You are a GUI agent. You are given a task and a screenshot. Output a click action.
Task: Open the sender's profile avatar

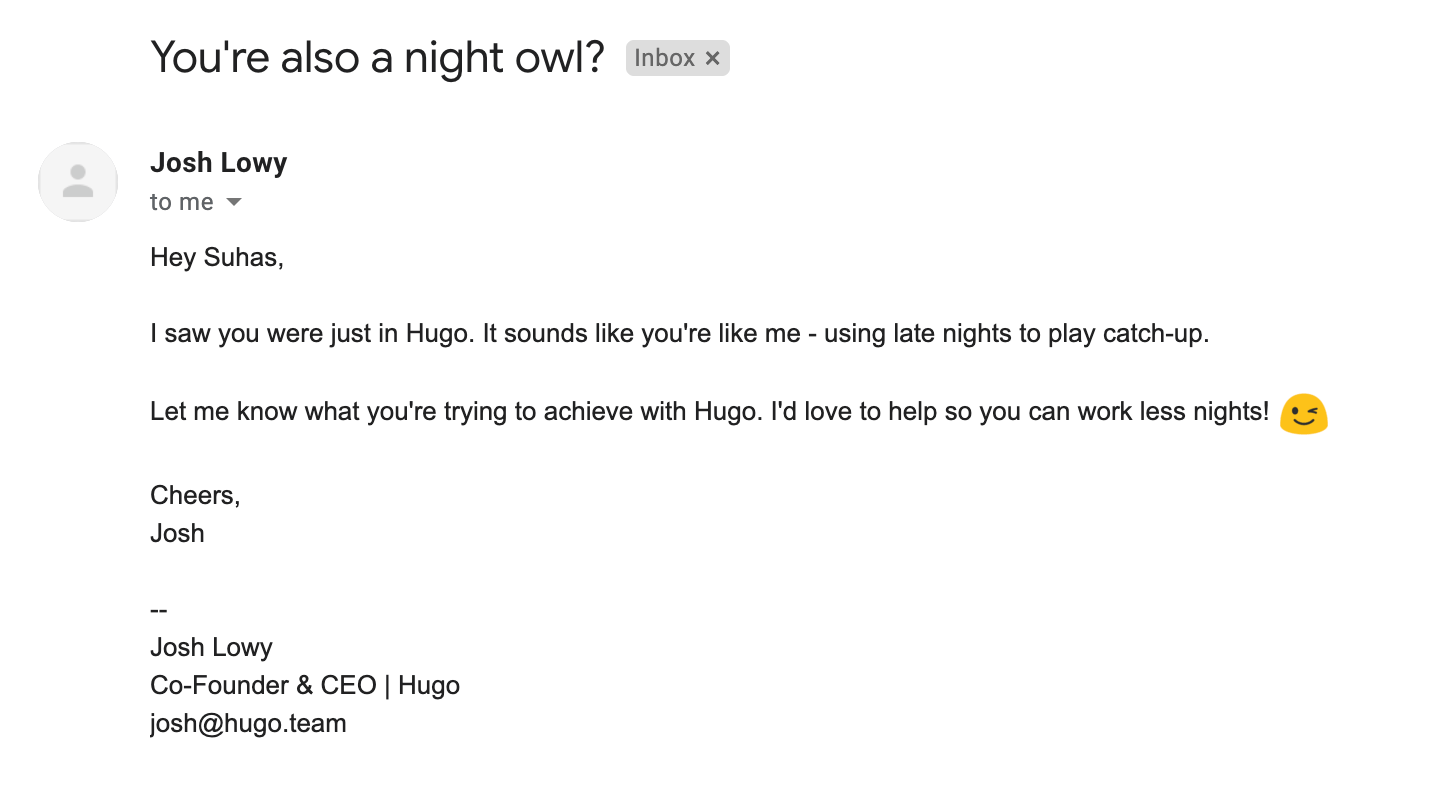click(78, 182)
